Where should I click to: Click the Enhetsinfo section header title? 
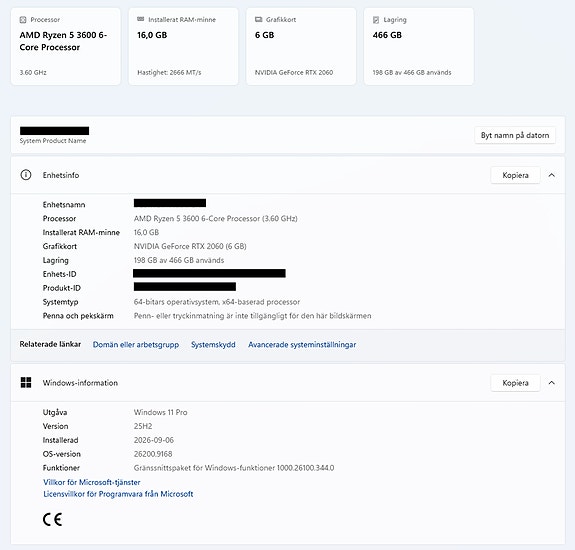pyautogui.click(x=61, y=175)
